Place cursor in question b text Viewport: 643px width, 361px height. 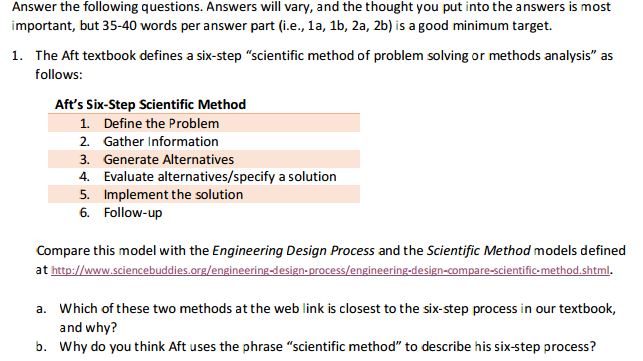(x=327, y=347)
